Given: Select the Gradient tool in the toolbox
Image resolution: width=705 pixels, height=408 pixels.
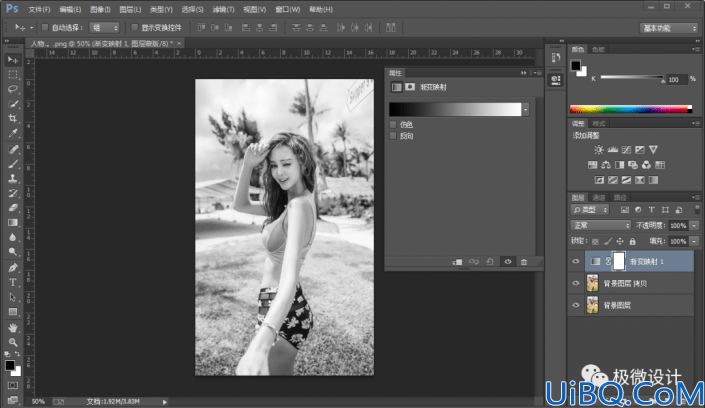Looking at the screenshot, I should click(13, 223).
